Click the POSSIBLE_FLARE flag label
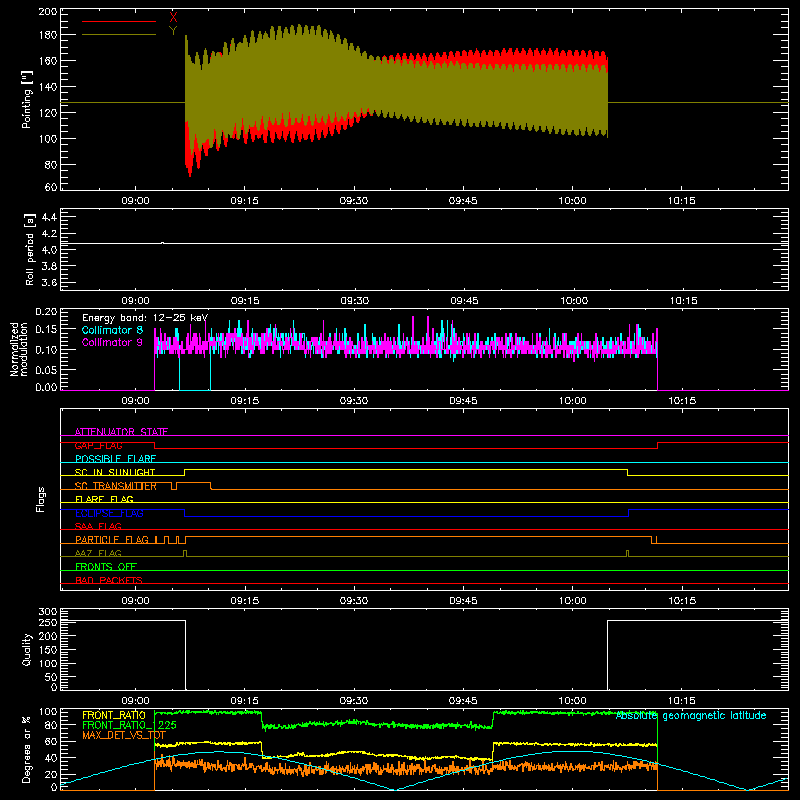This screenshot has width=800, height=800. (x=115, y=459)
